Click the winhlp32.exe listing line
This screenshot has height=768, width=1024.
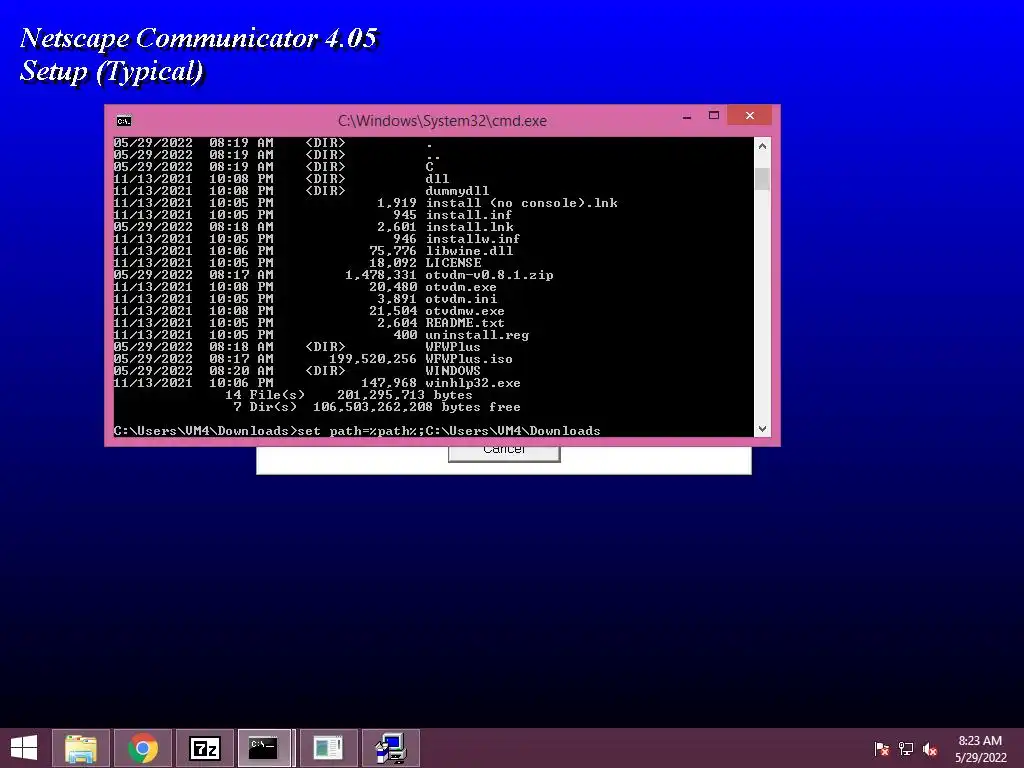[x=317, y=383]
